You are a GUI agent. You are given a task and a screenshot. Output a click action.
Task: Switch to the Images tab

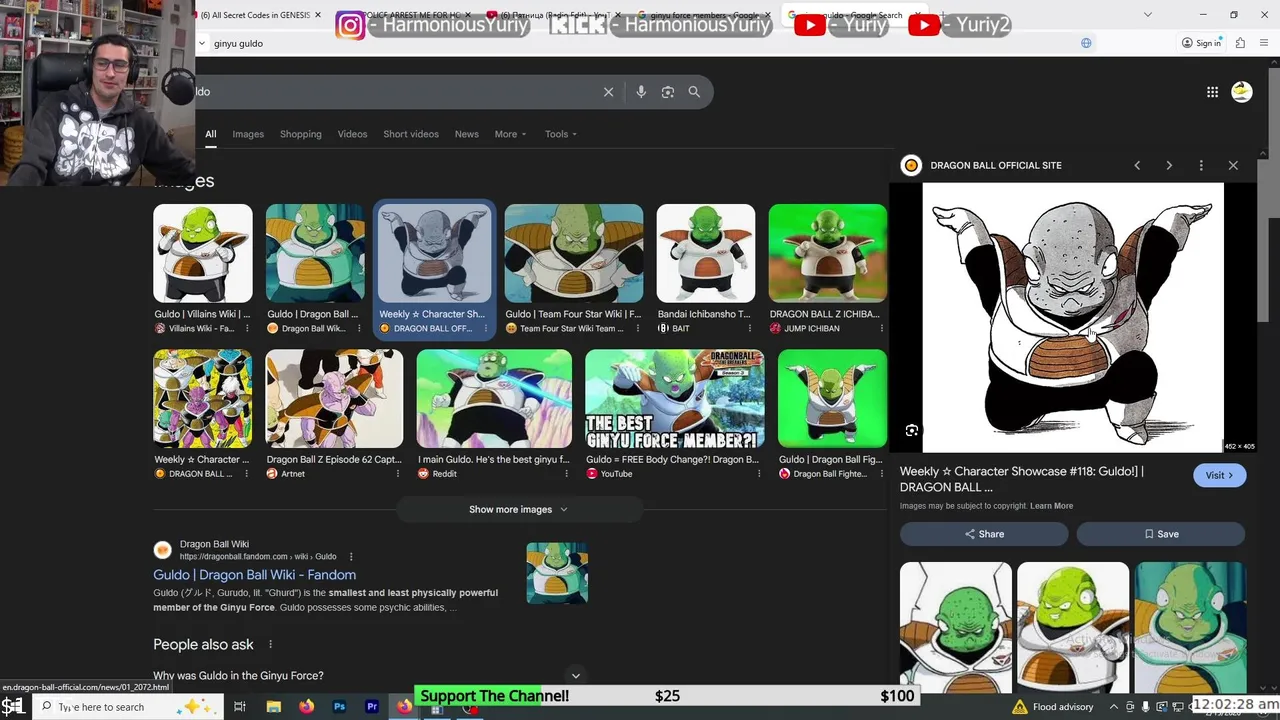coord(248,134)
